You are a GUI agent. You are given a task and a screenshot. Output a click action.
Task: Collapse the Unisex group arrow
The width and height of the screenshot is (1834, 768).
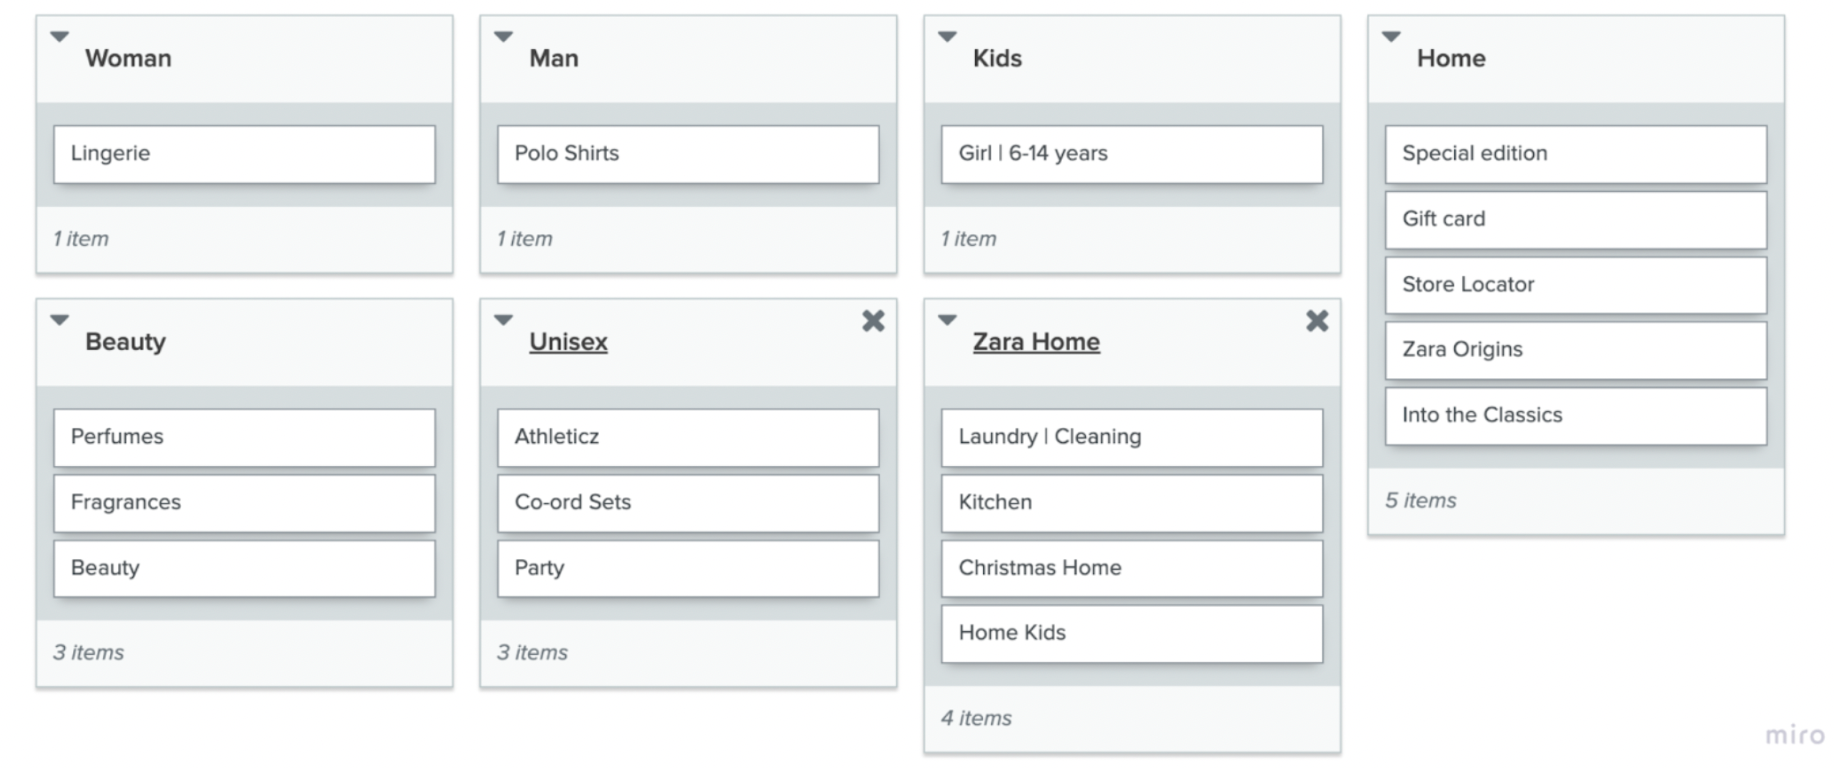tap(504, 320)
